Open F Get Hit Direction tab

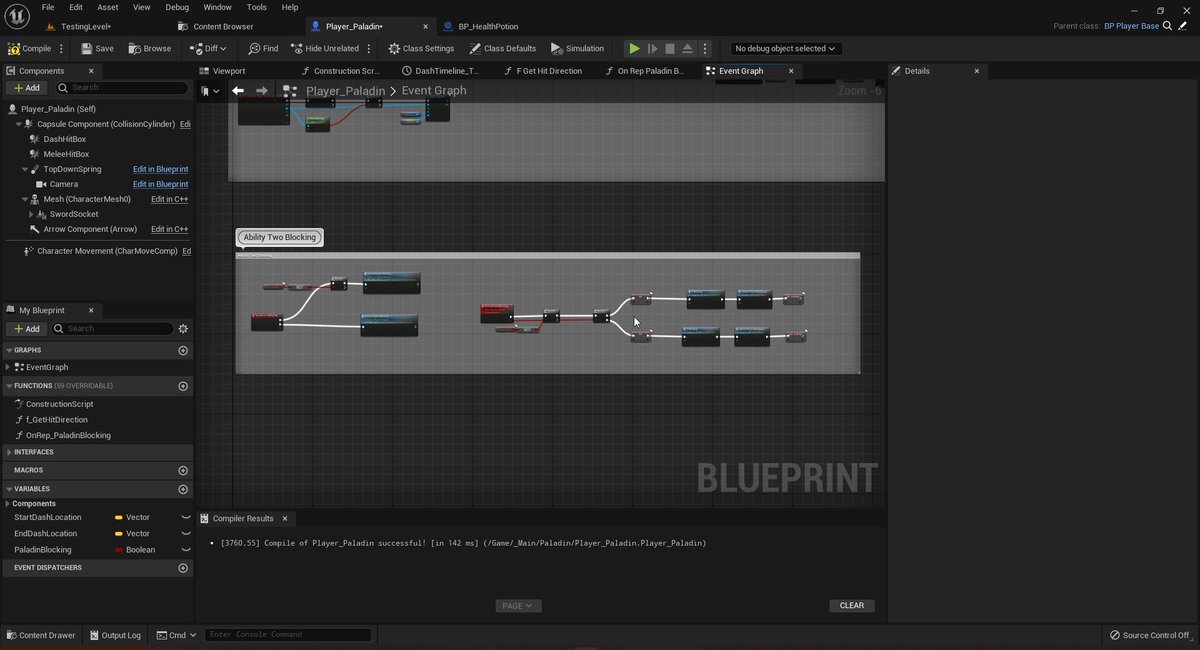[x=549, y=71]
